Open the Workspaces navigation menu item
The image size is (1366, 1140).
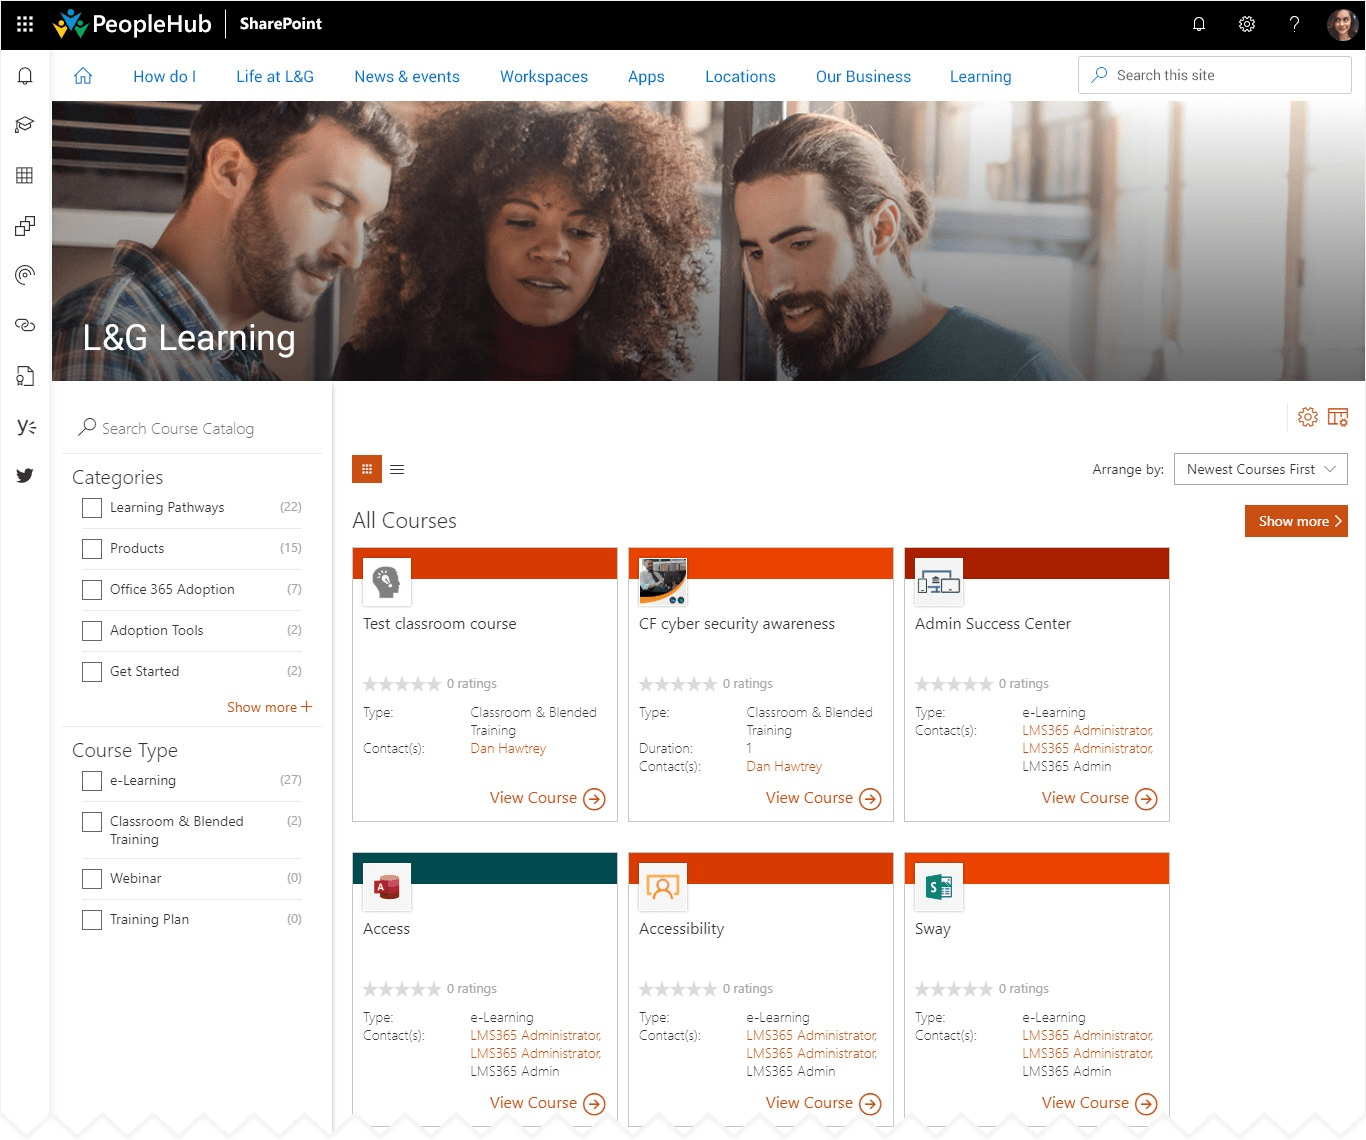click(x=543, y=77)
